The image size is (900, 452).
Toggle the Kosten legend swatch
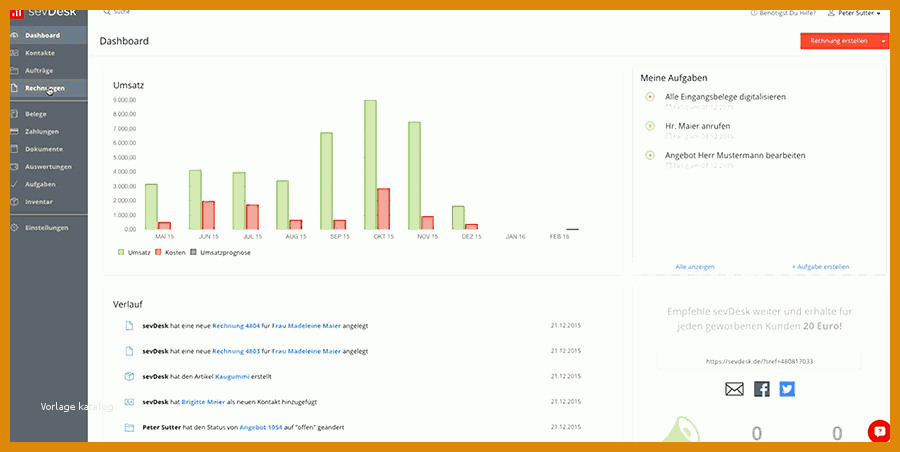(158, 252)
